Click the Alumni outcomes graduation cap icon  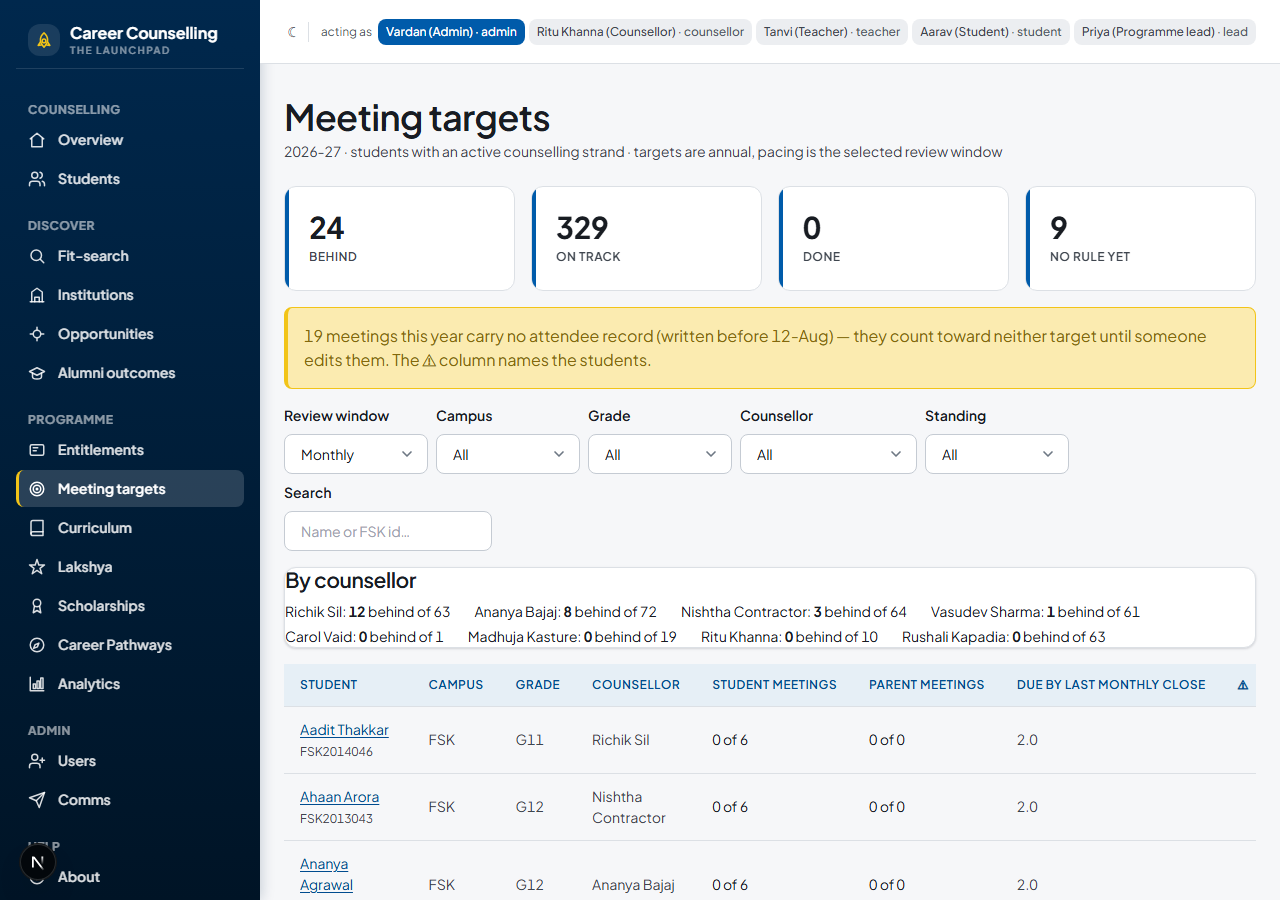point(37,373)
